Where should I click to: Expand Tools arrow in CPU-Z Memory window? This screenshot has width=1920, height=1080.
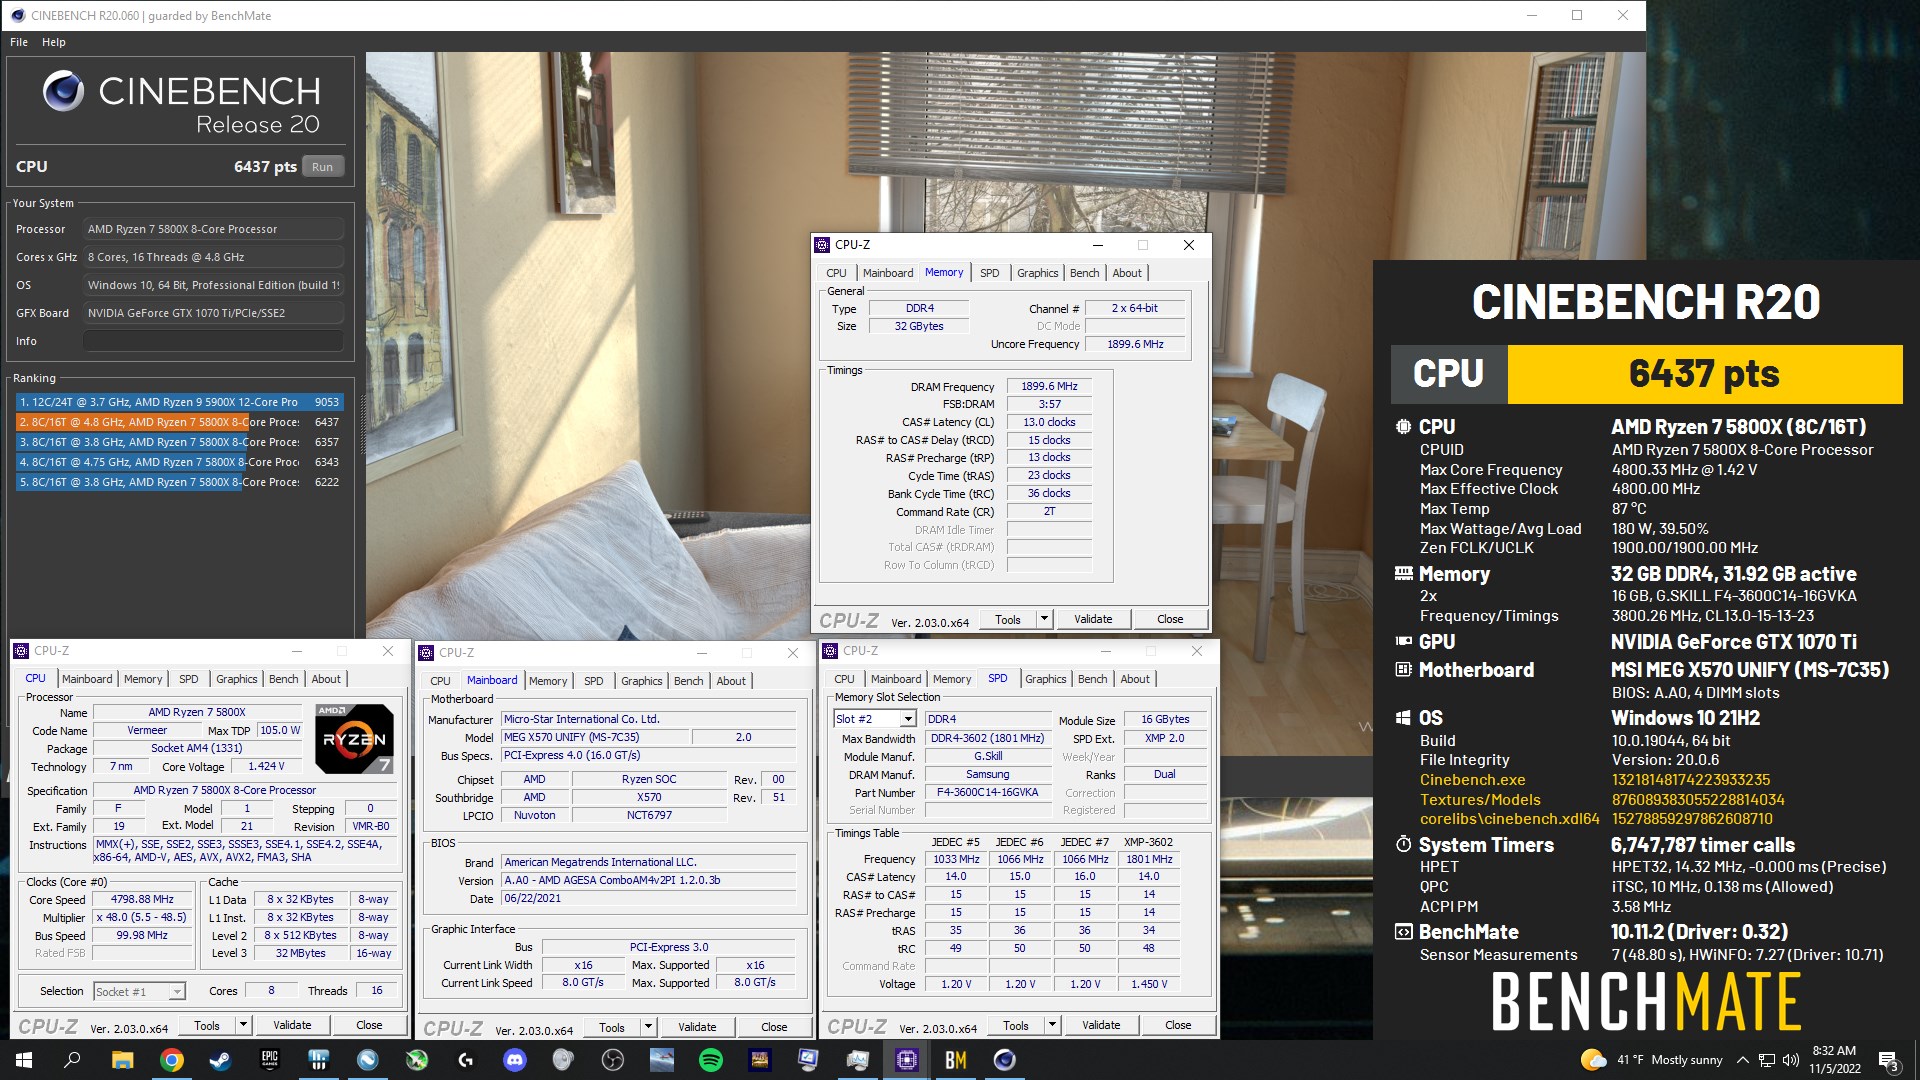pos(1044,619)
